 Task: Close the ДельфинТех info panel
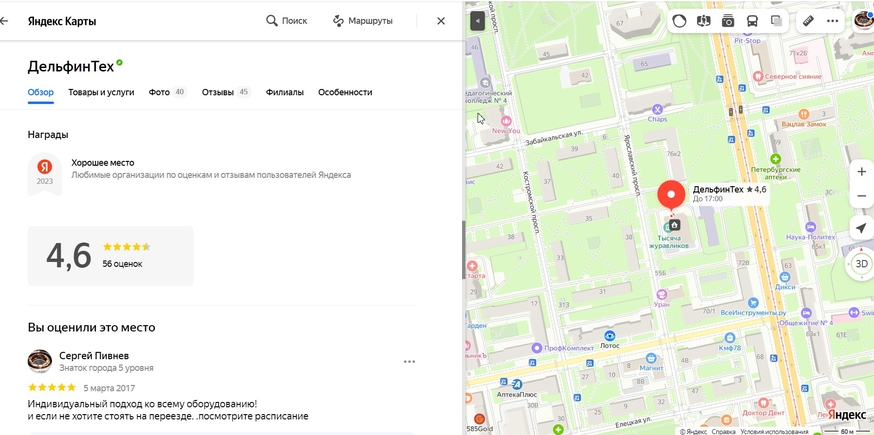pos(441,21)
